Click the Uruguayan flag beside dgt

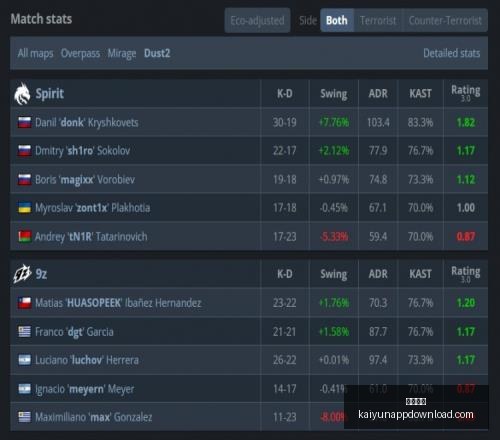tap(25, 332)
